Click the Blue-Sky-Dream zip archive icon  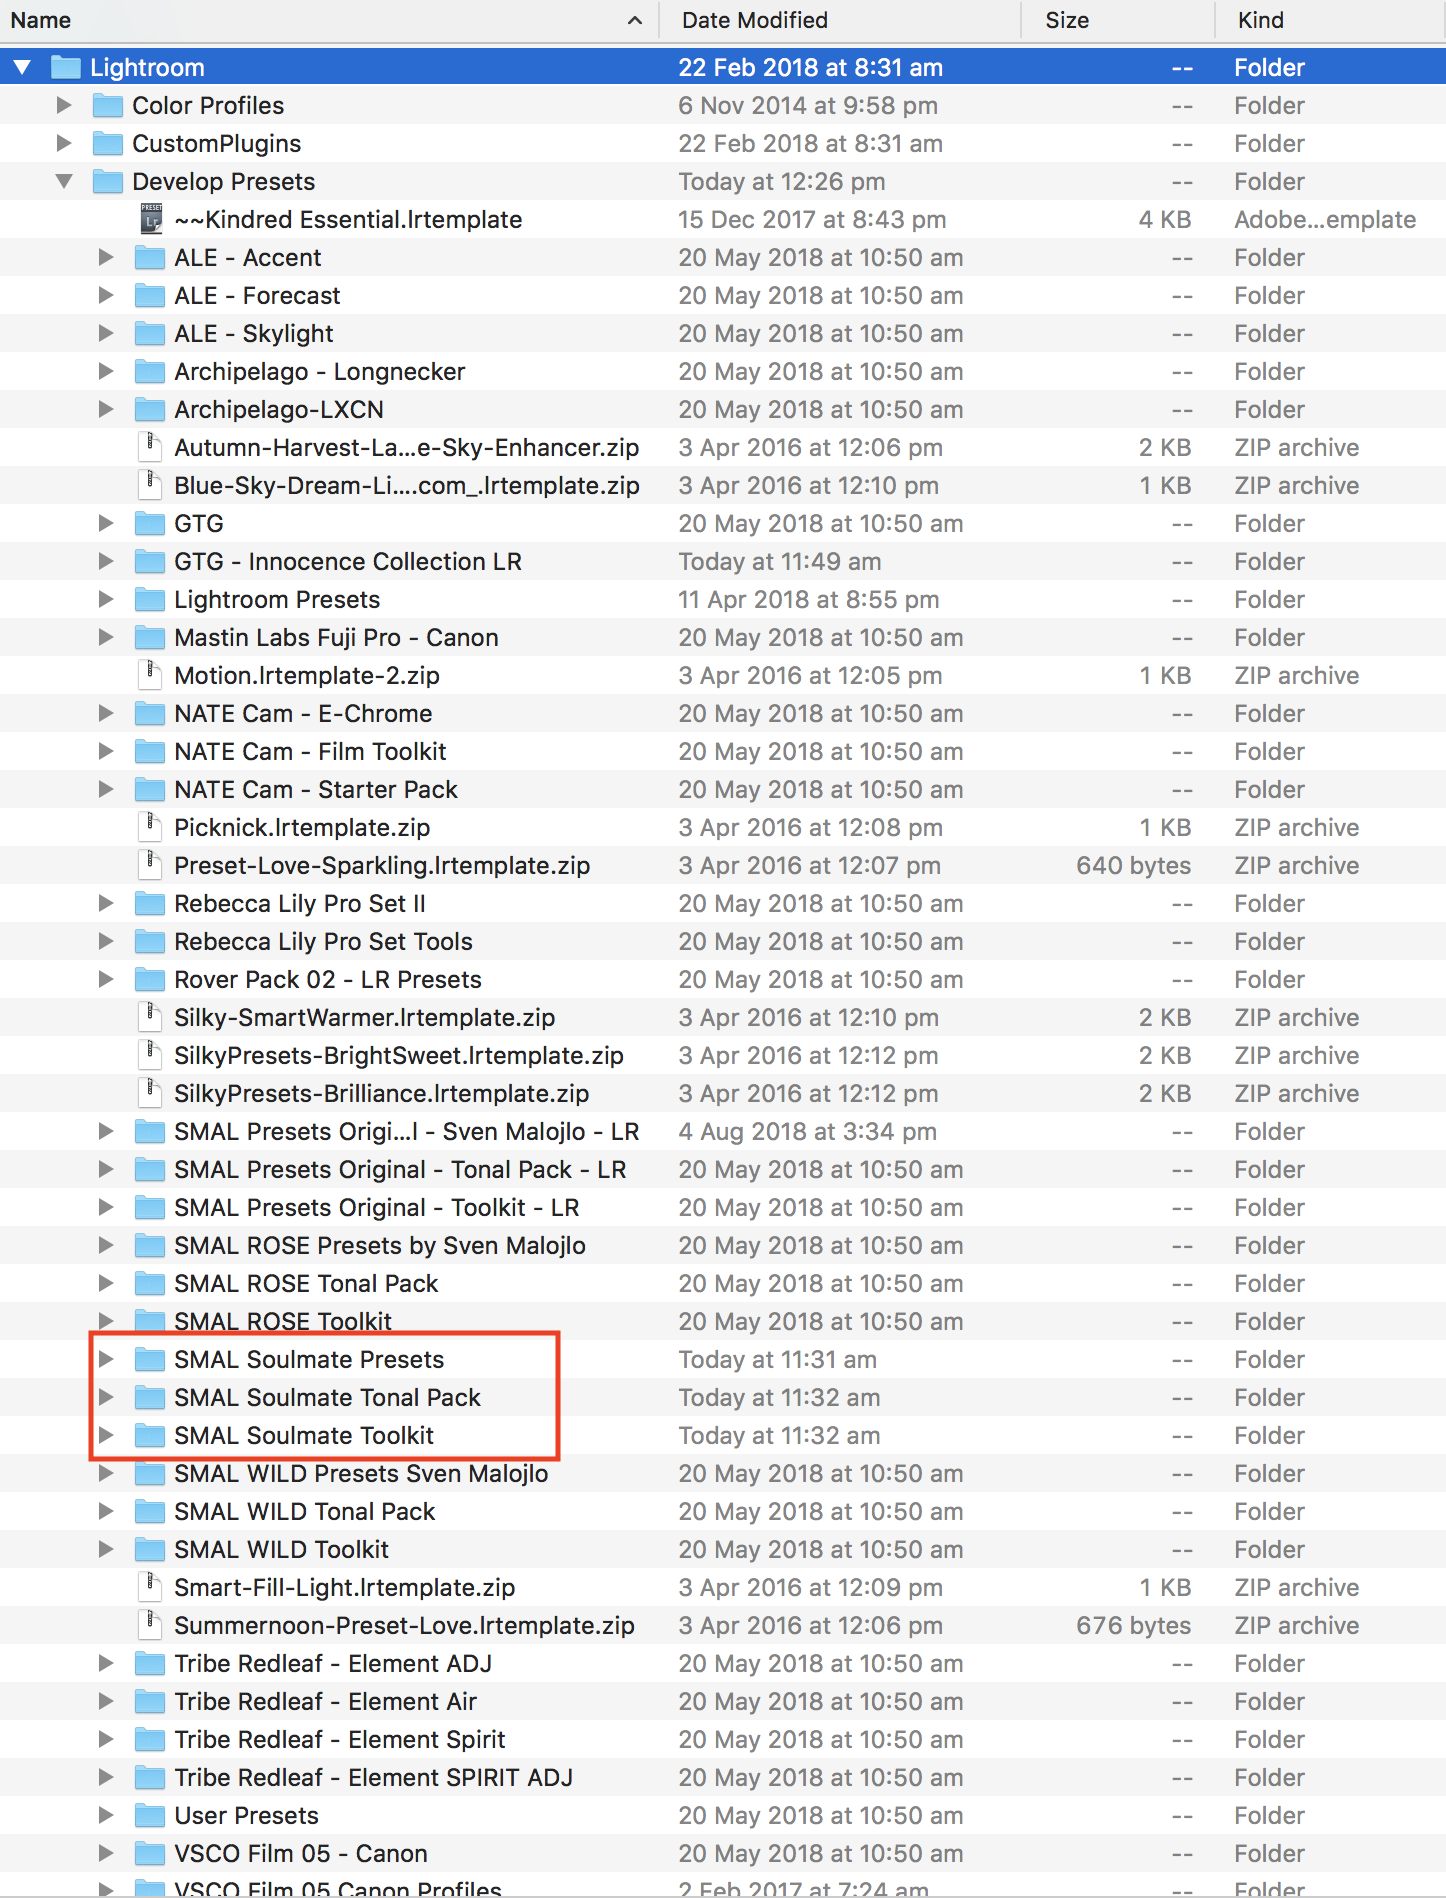coord(150,485)
